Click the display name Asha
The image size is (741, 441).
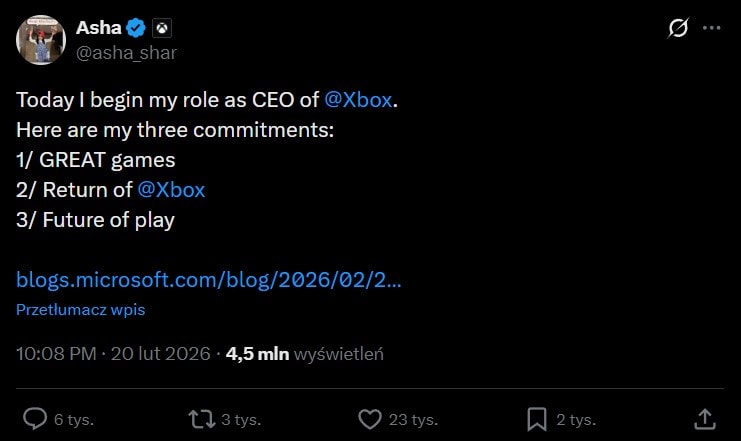[x=98, y=28]
